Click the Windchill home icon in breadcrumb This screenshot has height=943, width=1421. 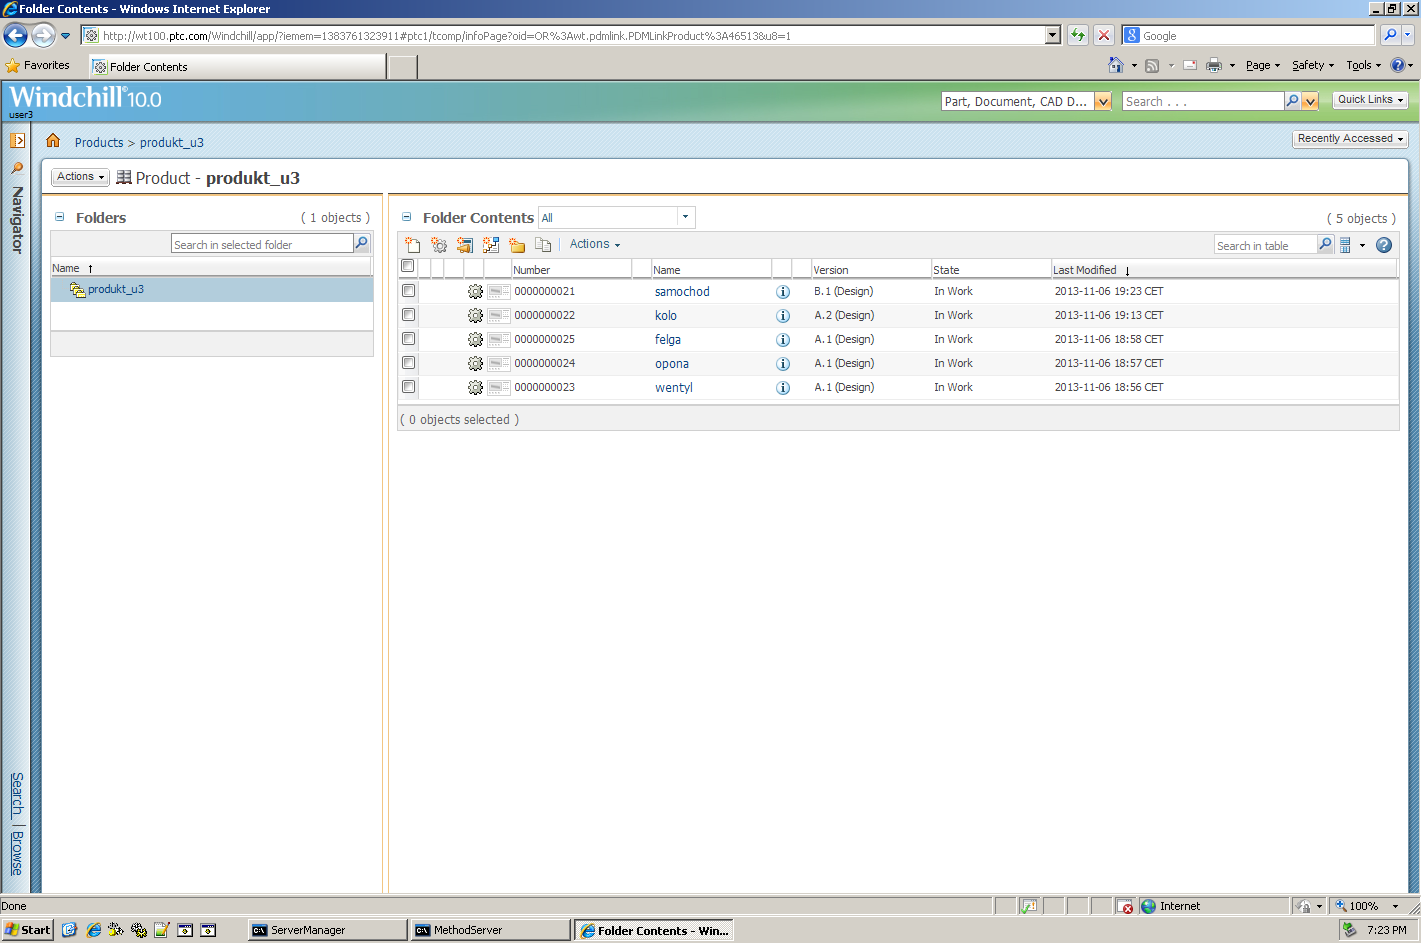tap(53, 141)
